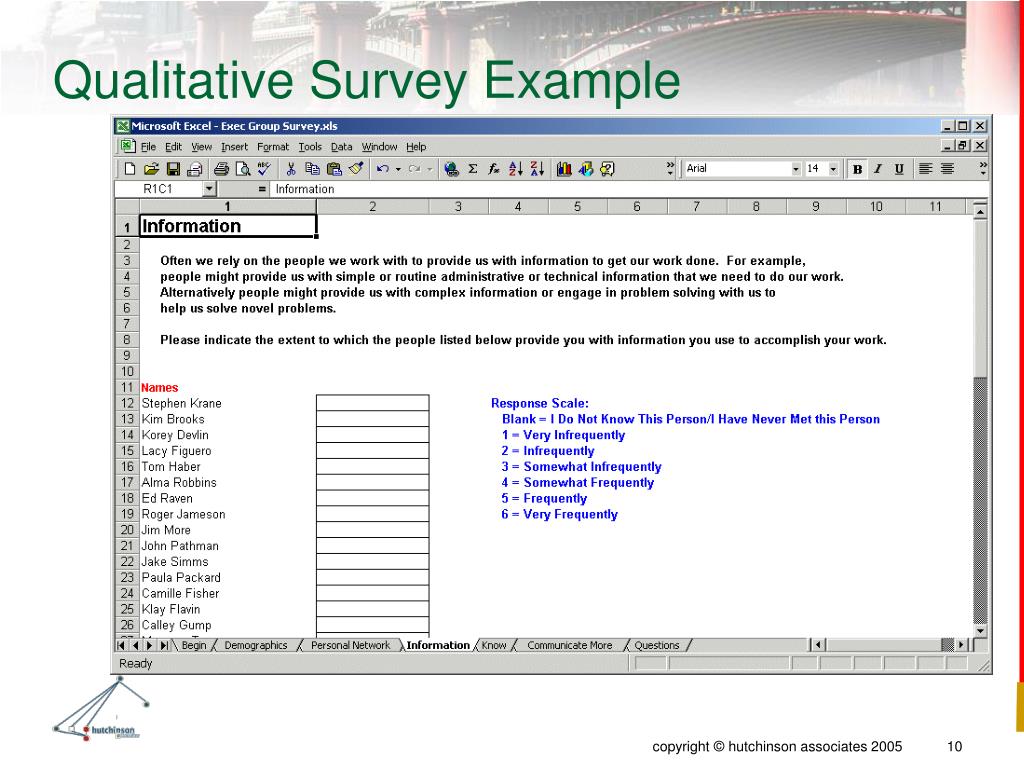This screenshot has width=1024, height=768.
Task: Open the Paste Function fx icon
Action: 494,169
